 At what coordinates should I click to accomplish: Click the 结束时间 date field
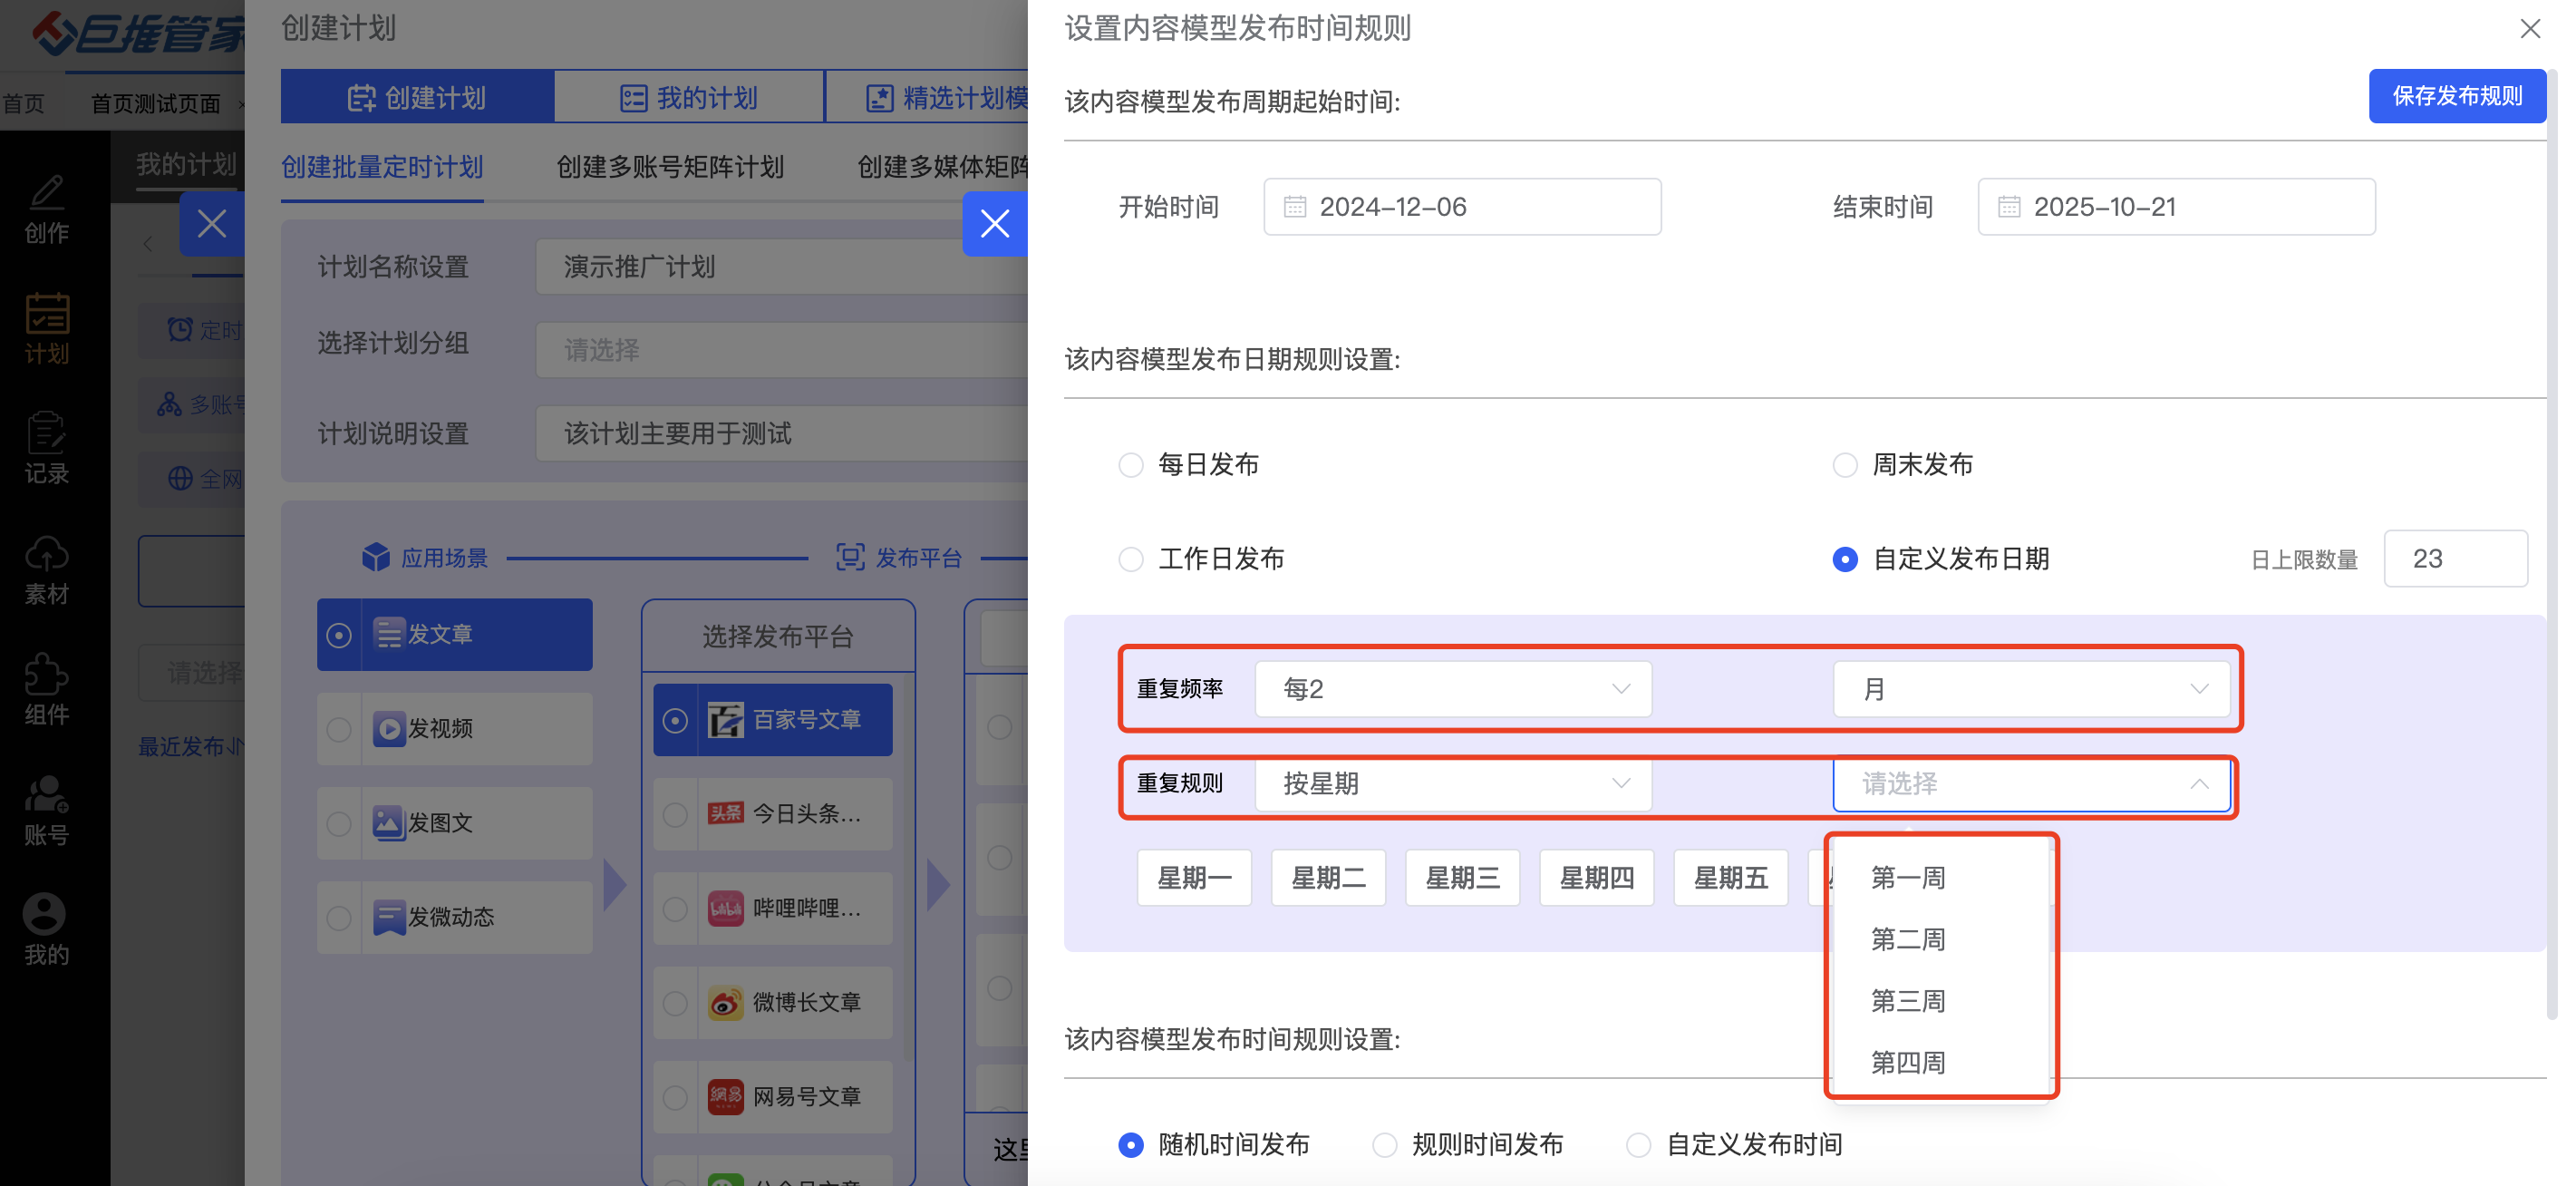pyautogui.click(x=2175, y=207)
